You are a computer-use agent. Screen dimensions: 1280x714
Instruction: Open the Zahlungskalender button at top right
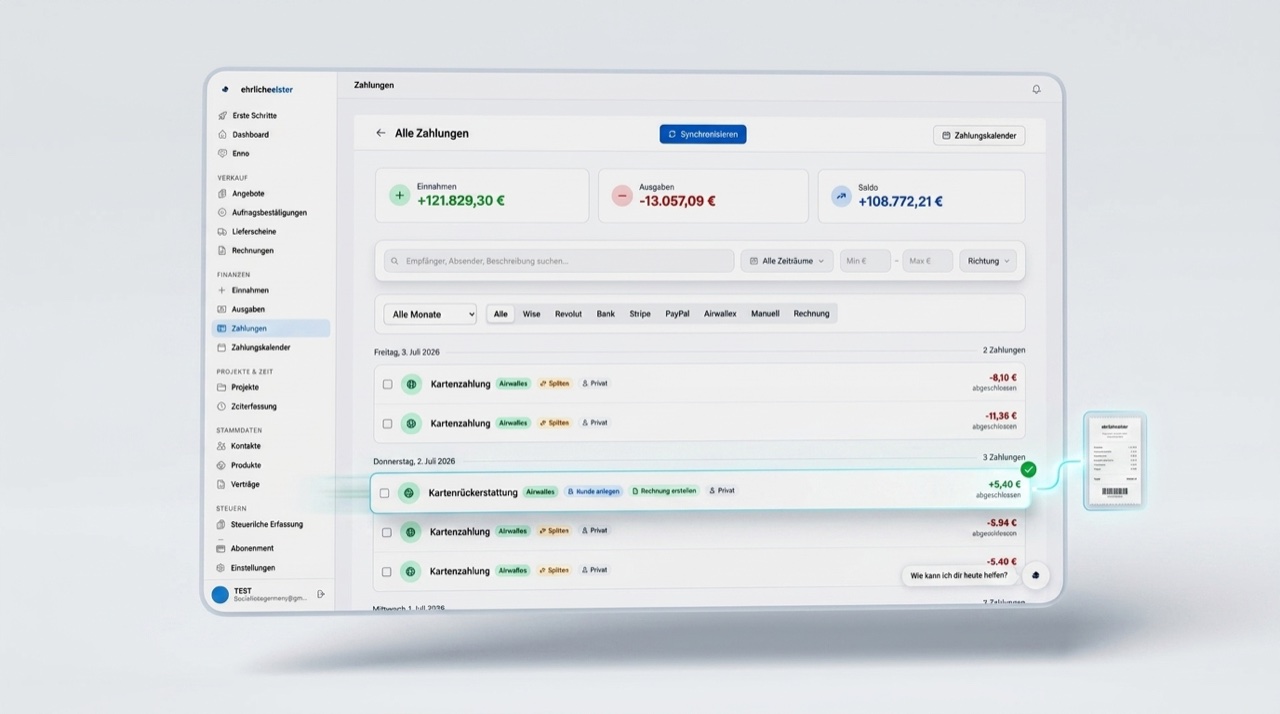(979, 135)
